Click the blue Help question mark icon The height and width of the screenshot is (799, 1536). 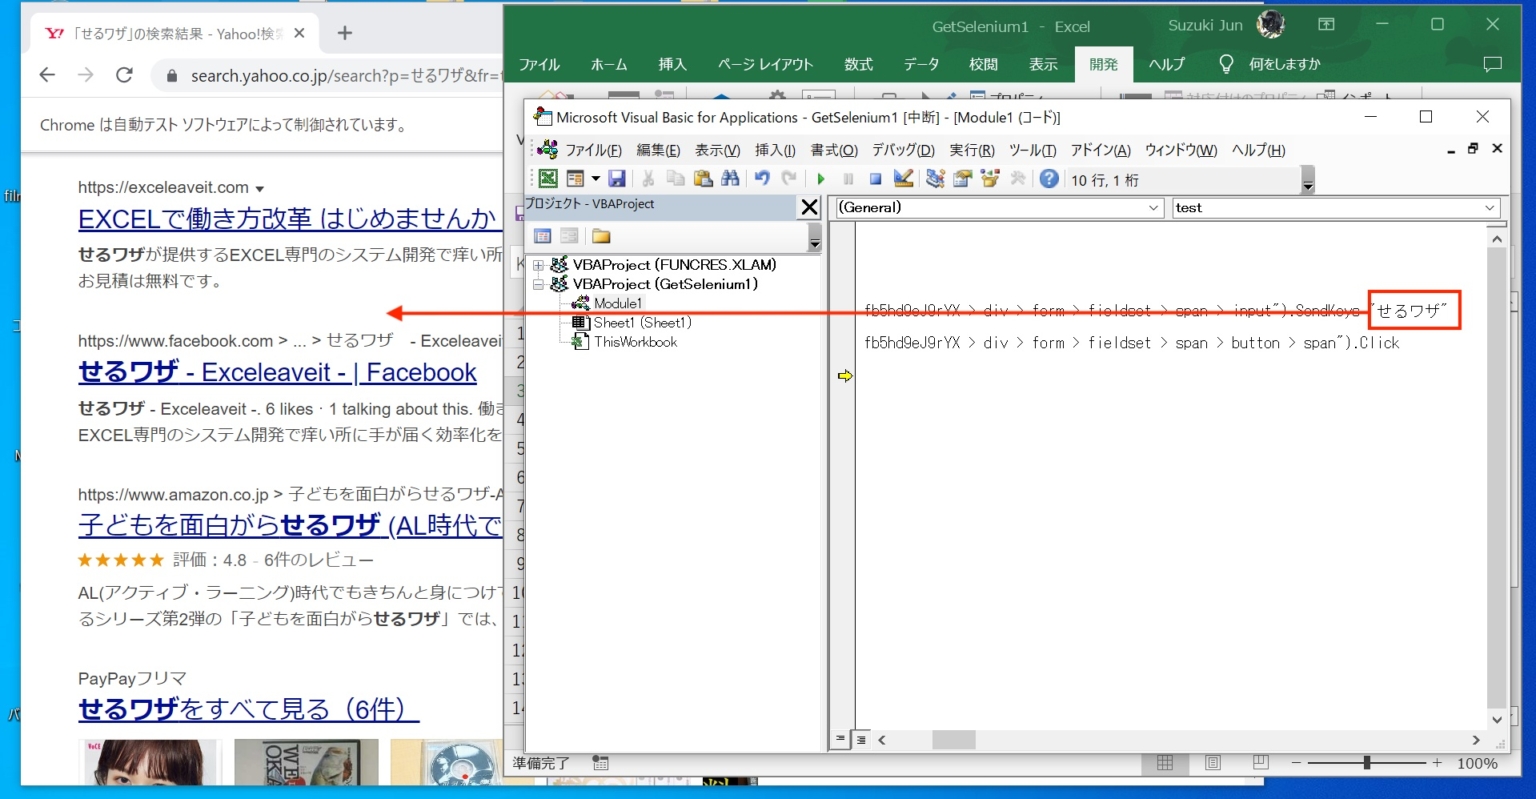tap(1048, 179)
